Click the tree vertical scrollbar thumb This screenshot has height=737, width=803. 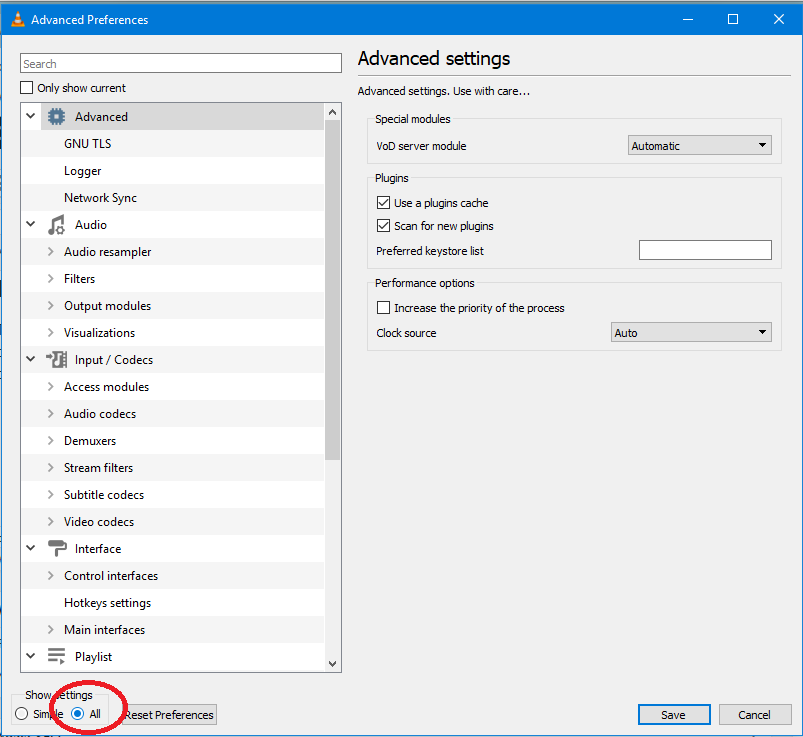tap(332, 289)
